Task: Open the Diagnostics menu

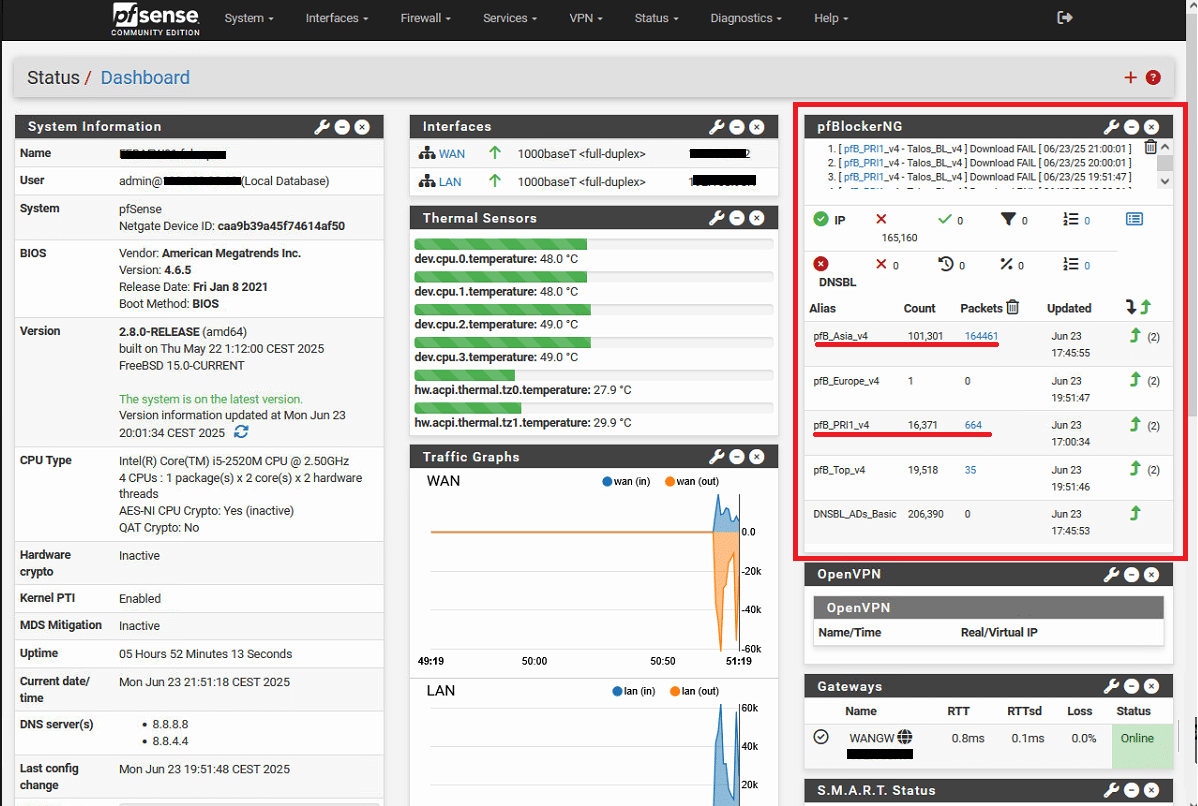Action: point(746,18)
